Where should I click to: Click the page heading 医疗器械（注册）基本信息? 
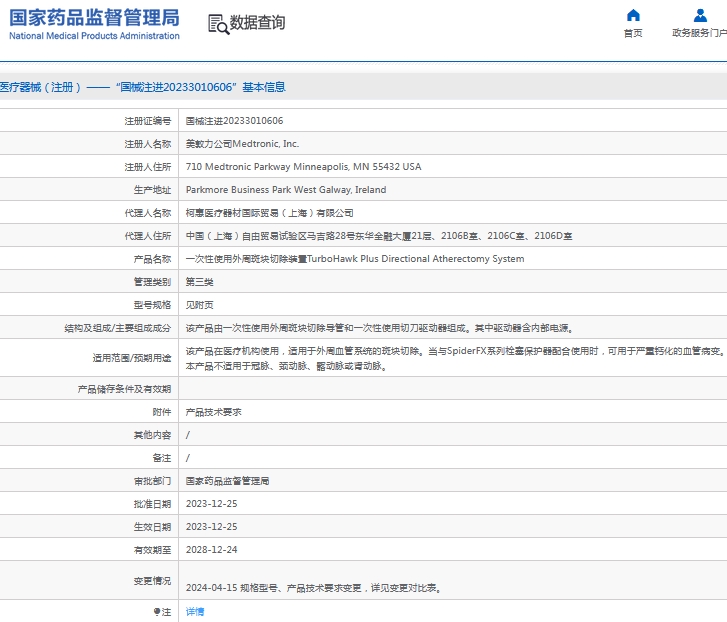pos(143,87)
